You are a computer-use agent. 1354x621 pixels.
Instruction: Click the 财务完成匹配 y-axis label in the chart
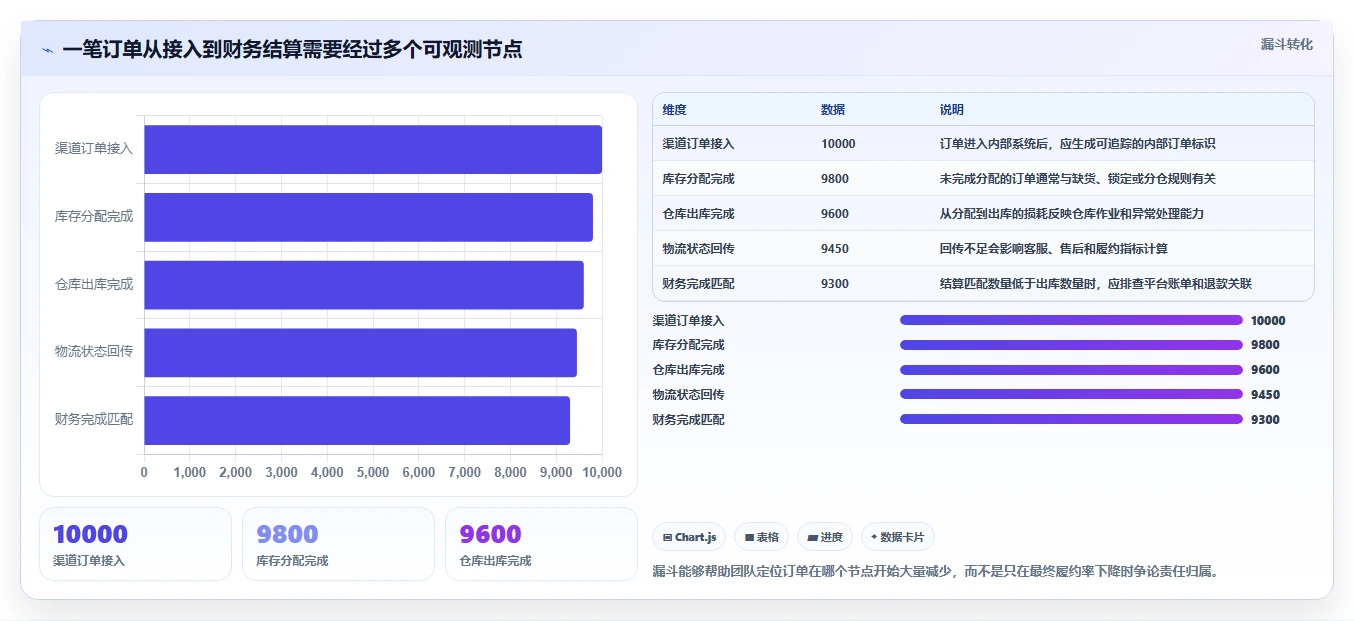pyautogui.click(x=94, y=420)
